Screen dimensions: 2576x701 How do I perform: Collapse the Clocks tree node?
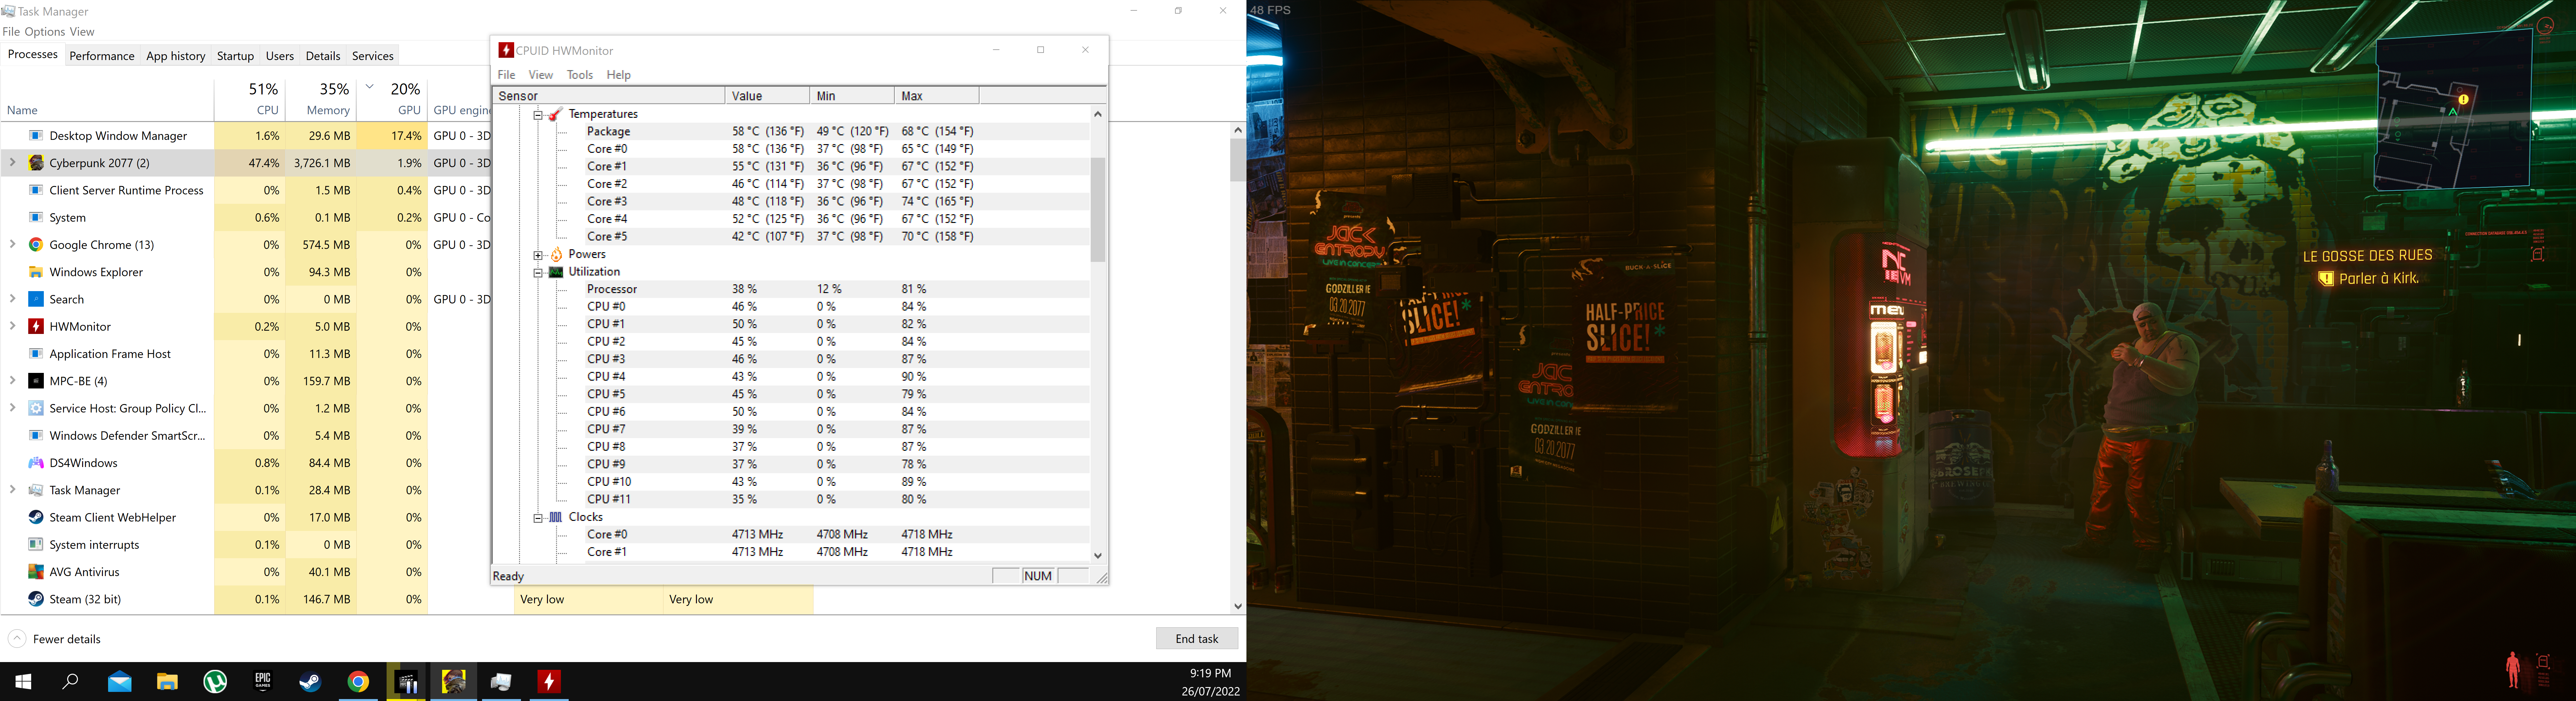pos(538,518)
